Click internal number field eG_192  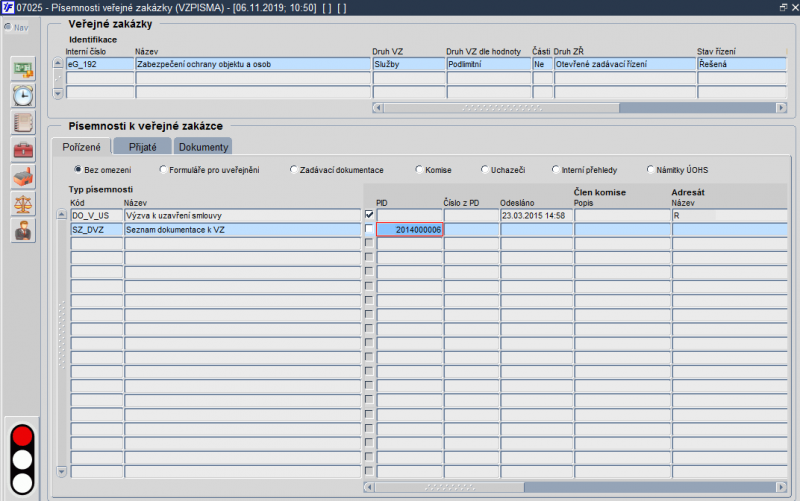pyautogui.click(x=100, y=64)
